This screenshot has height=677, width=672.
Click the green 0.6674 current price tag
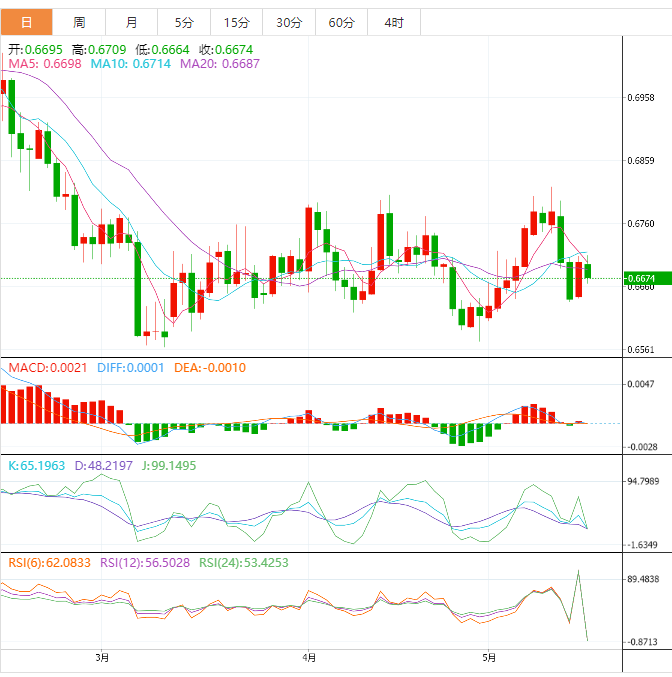(x=640, y=278)
